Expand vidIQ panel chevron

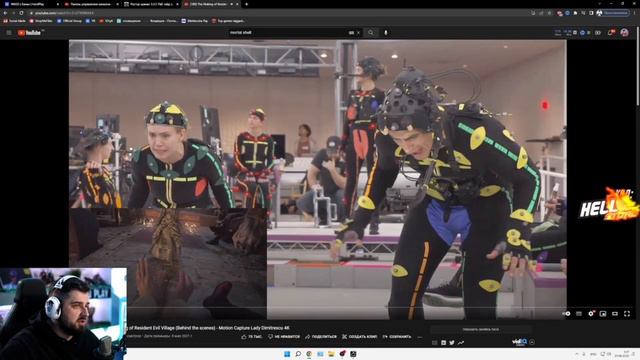(532, 342)
